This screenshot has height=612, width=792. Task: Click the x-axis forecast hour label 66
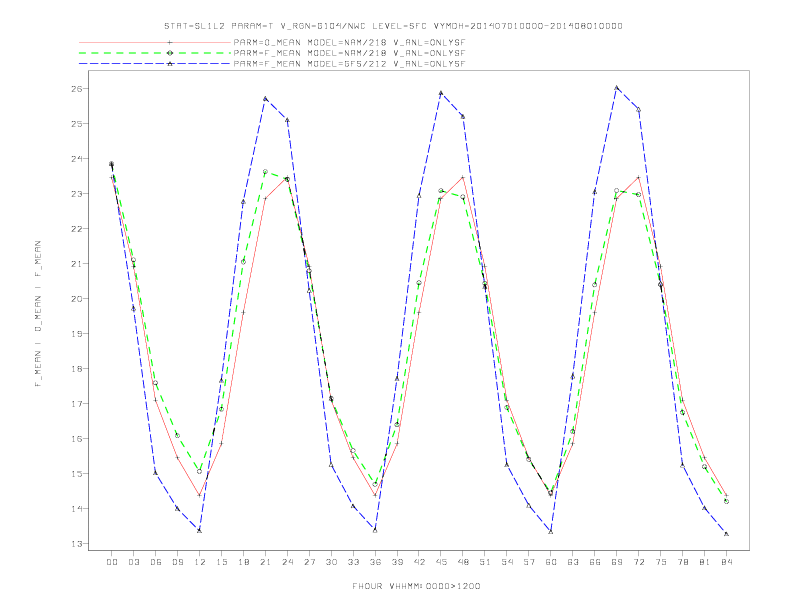pyautogui.click(x=595, y=562)
